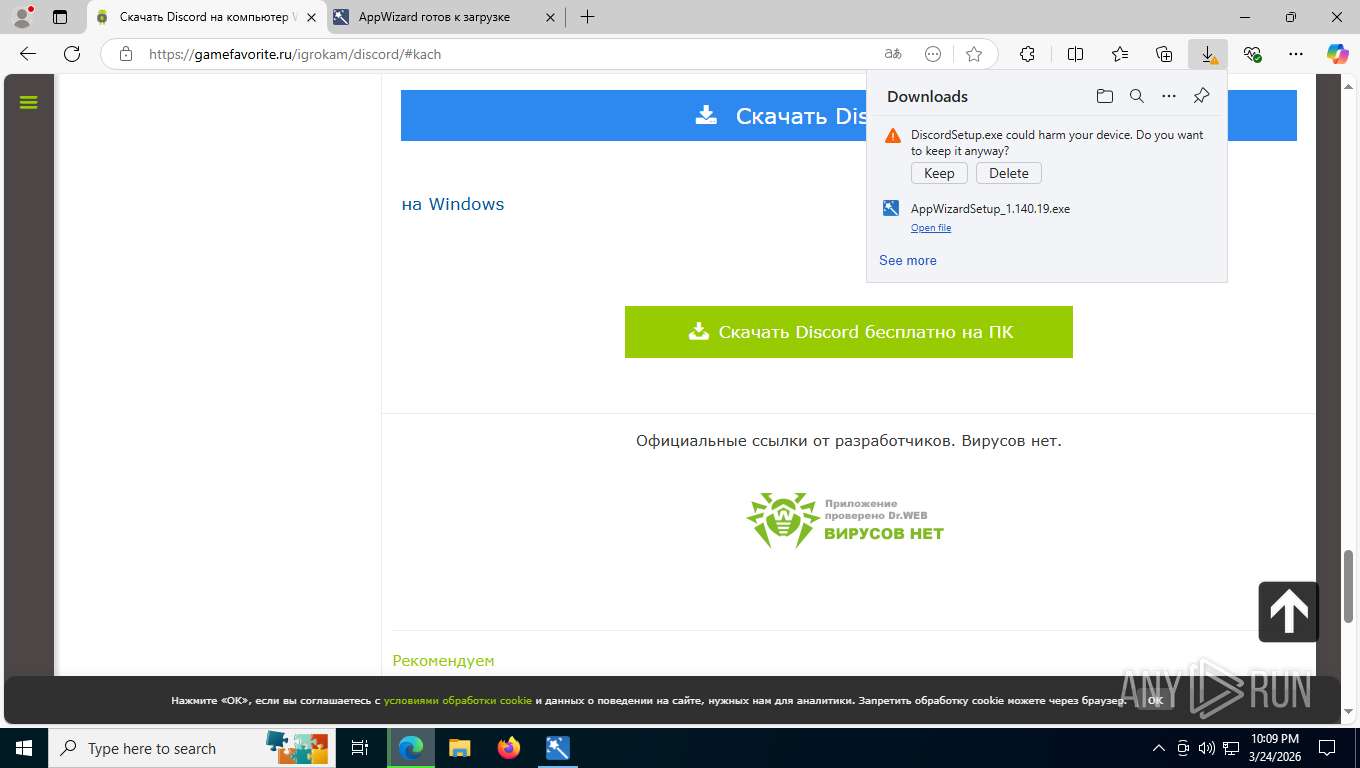This screenshot has height=768, width=1360.
Task: View site information lock icon
Action: point(126,54)
